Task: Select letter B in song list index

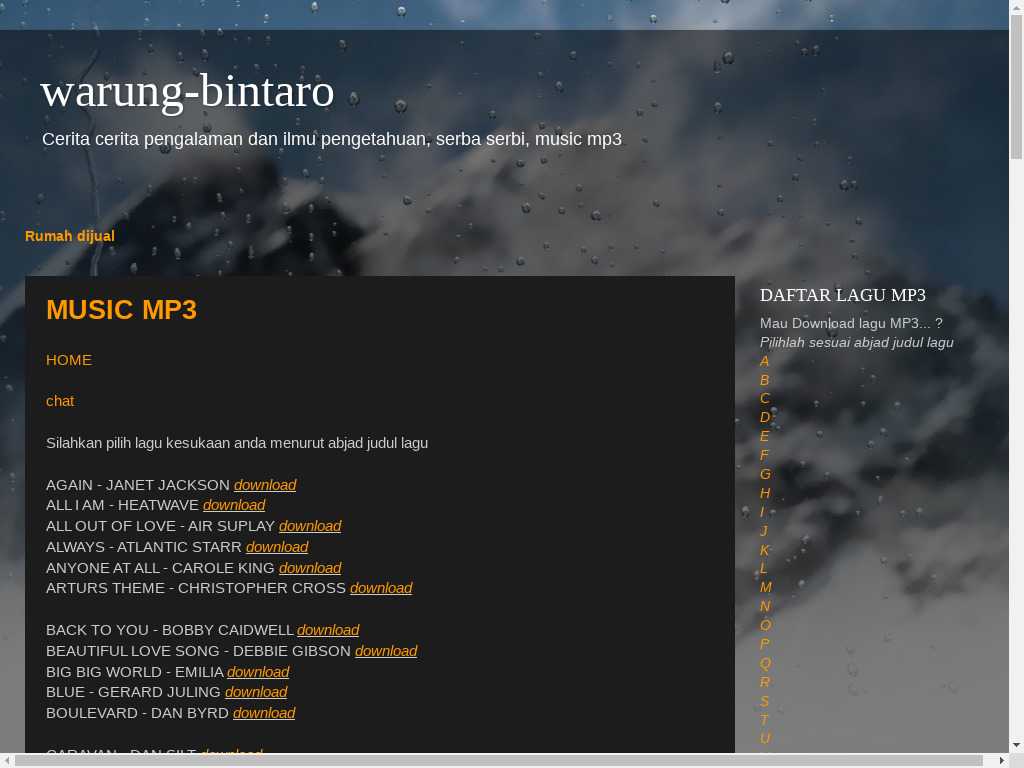Action: click(x=765, y=380)
